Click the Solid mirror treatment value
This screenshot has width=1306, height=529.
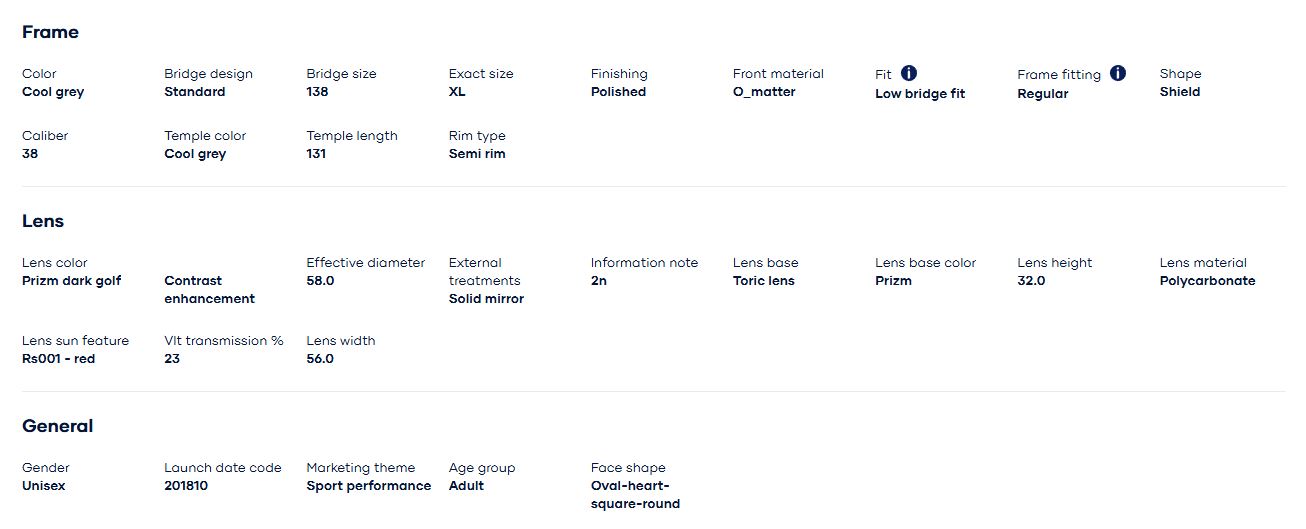coord(486,299)
